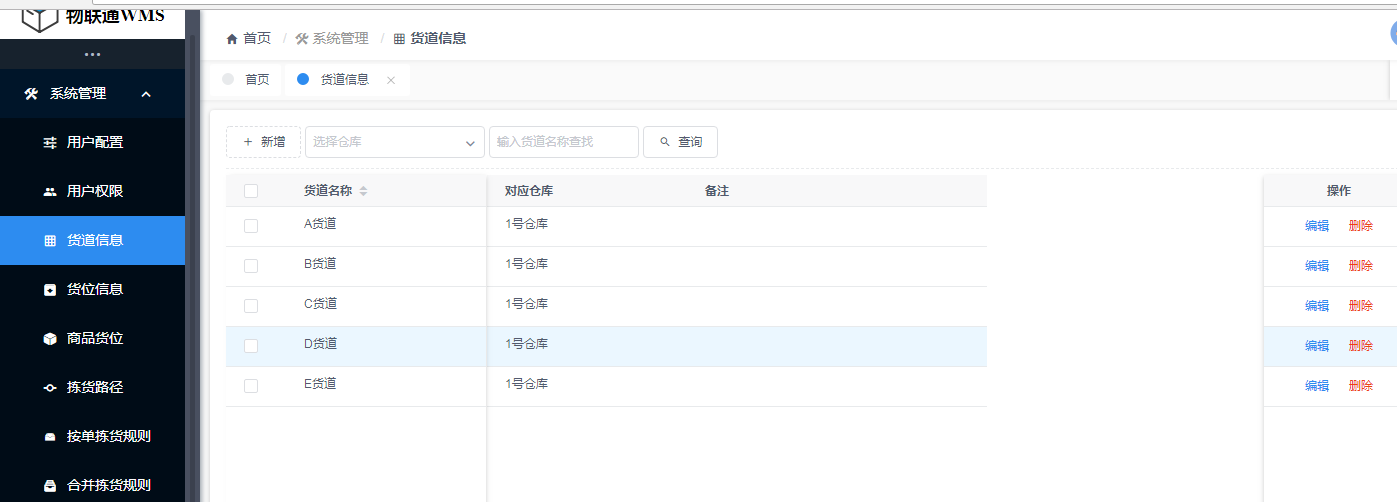
Task: Click the 新增 button
Action: pos(263,142)
